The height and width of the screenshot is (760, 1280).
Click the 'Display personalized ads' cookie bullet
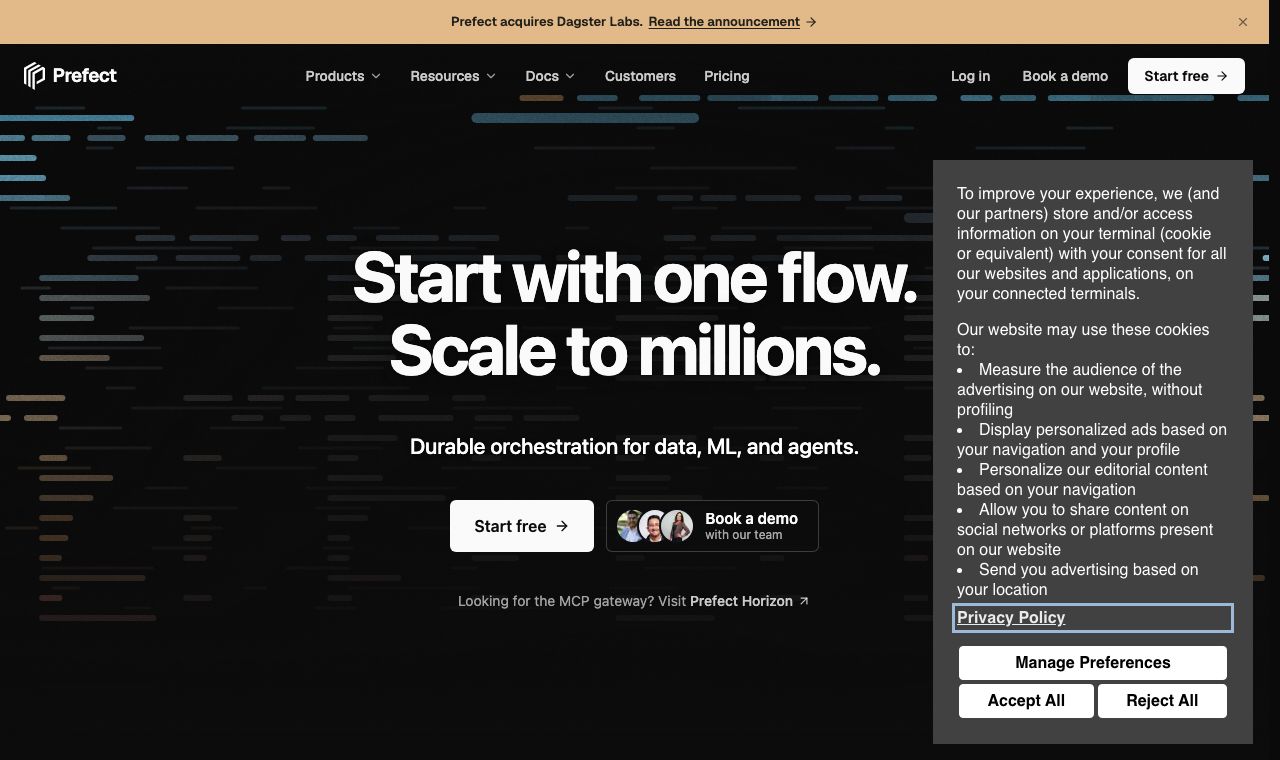[1092, 440]
